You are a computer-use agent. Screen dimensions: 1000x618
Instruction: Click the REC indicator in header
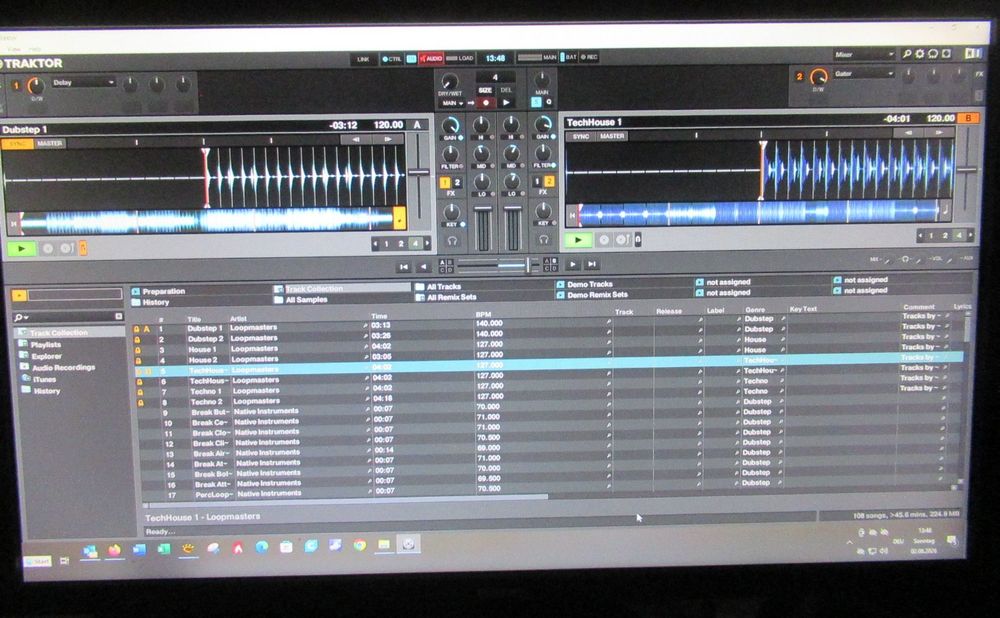589,57
